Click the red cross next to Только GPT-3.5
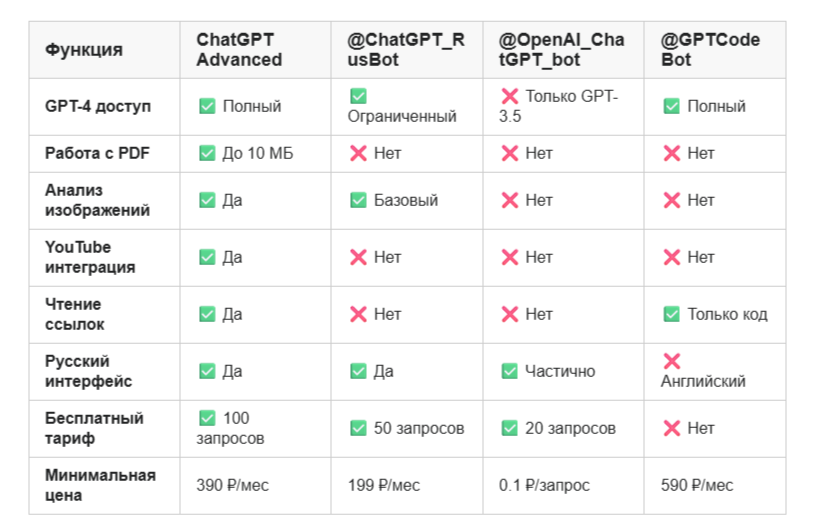Screen dimensions: 819x519 (x=509, y=96)
